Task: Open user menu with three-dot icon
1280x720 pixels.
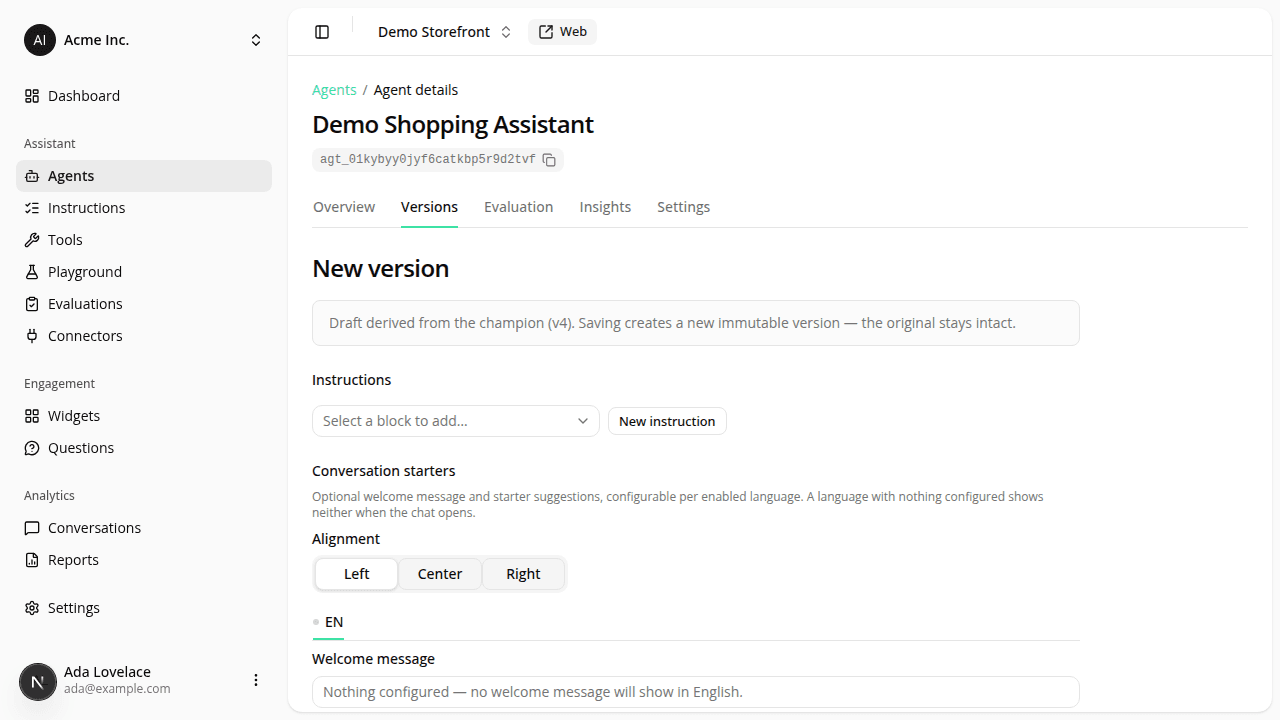Action: 256,680
